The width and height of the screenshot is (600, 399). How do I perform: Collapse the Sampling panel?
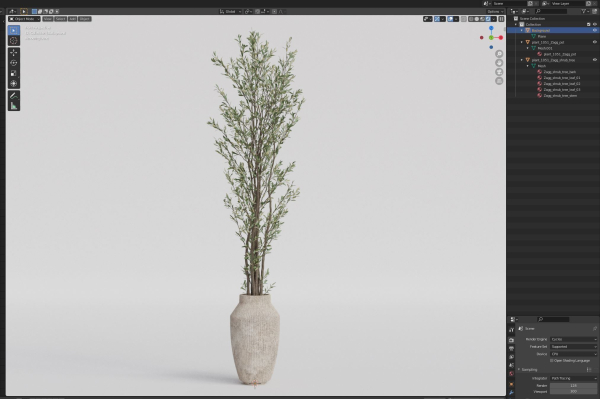519,370
